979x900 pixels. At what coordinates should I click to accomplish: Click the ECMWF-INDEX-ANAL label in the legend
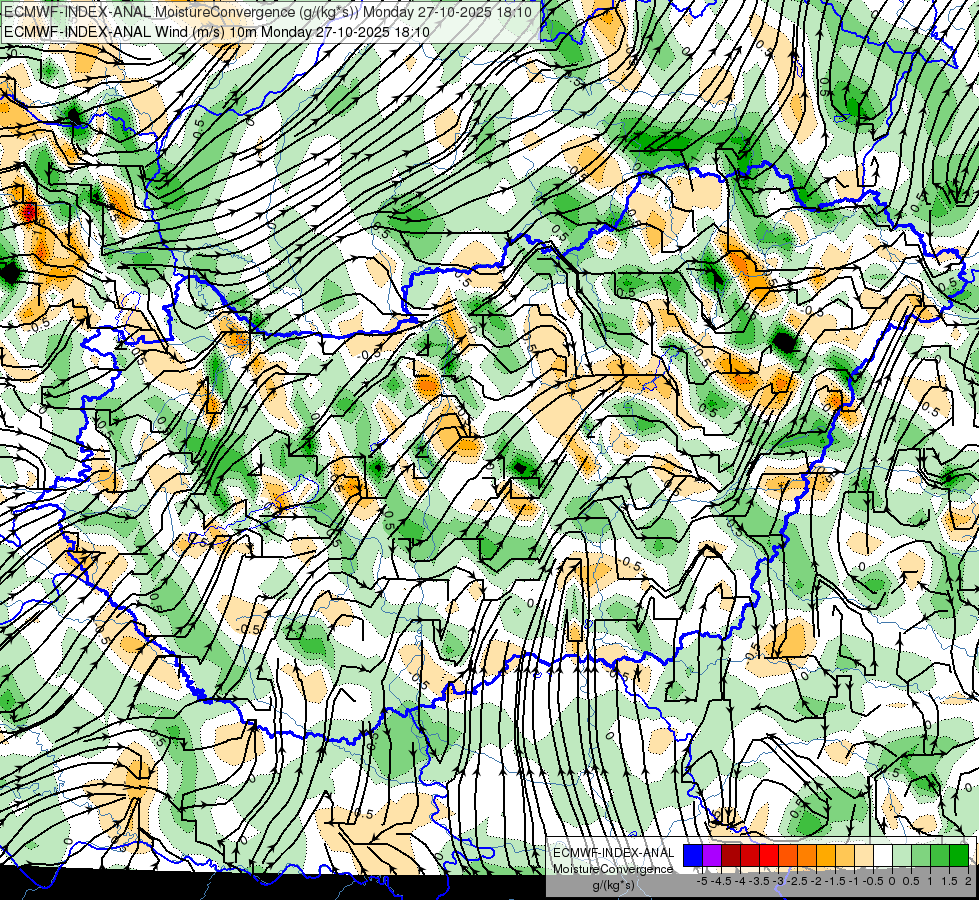(613, 853)
